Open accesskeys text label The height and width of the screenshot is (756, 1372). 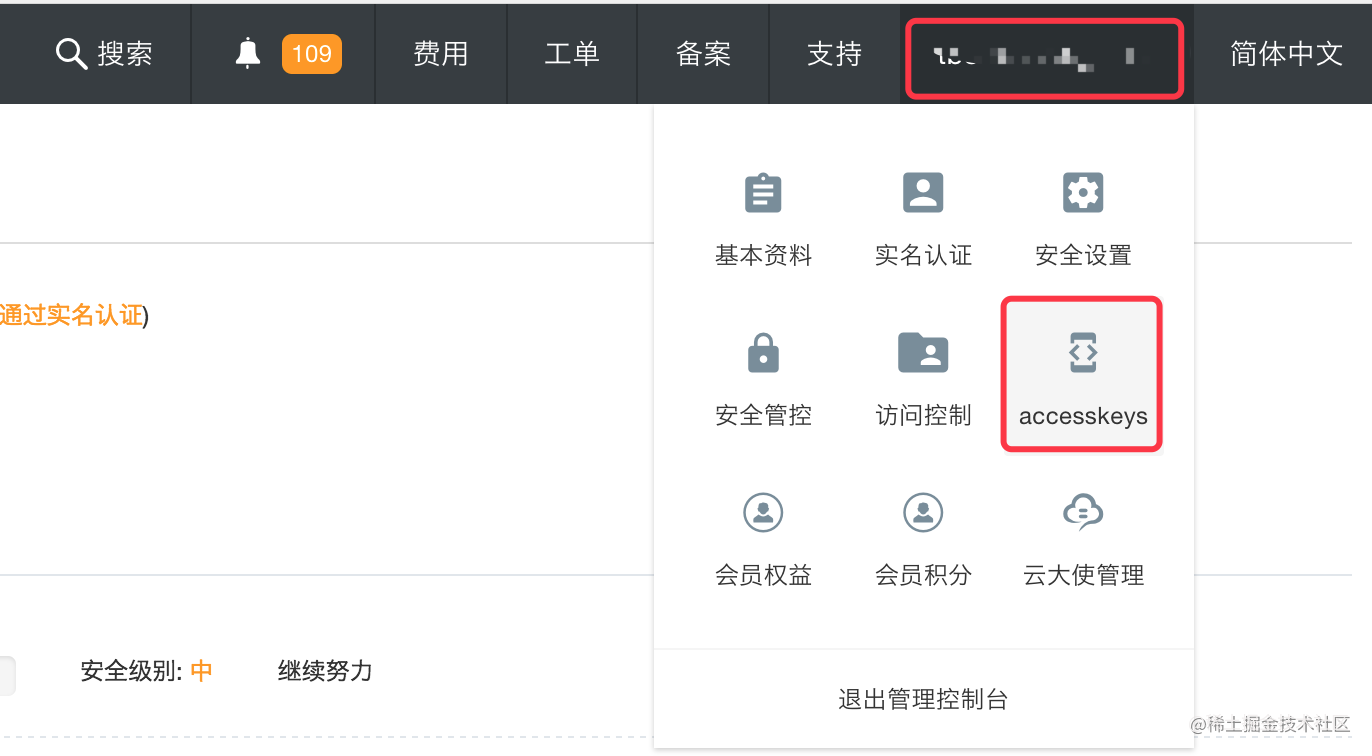tap(1083, 417)
